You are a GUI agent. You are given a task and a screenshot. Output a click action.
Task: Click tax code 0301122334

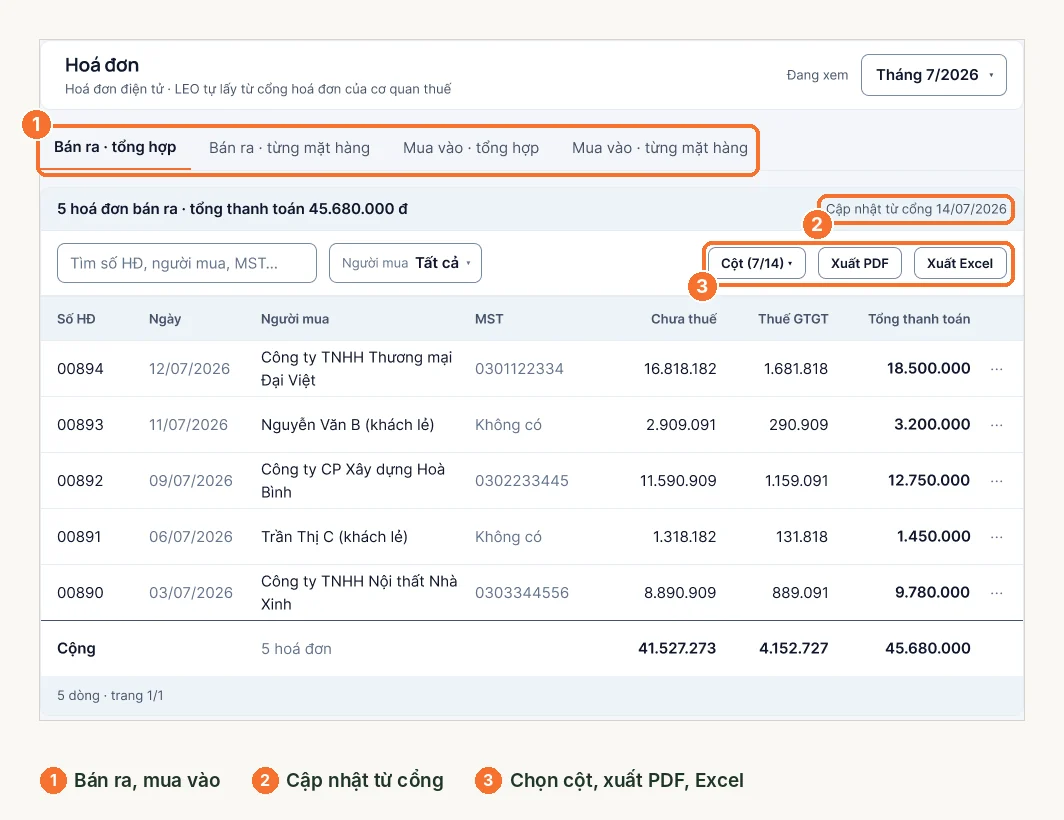tap(519, 369)
